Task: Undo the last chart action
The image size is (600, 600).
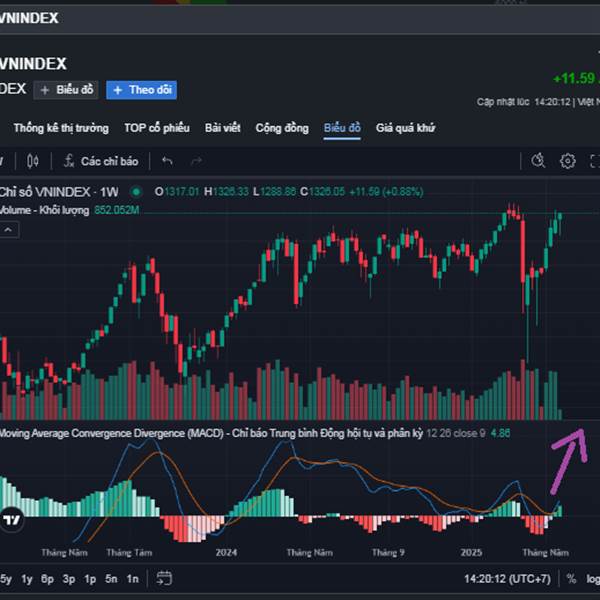Action: pos(167,161)
